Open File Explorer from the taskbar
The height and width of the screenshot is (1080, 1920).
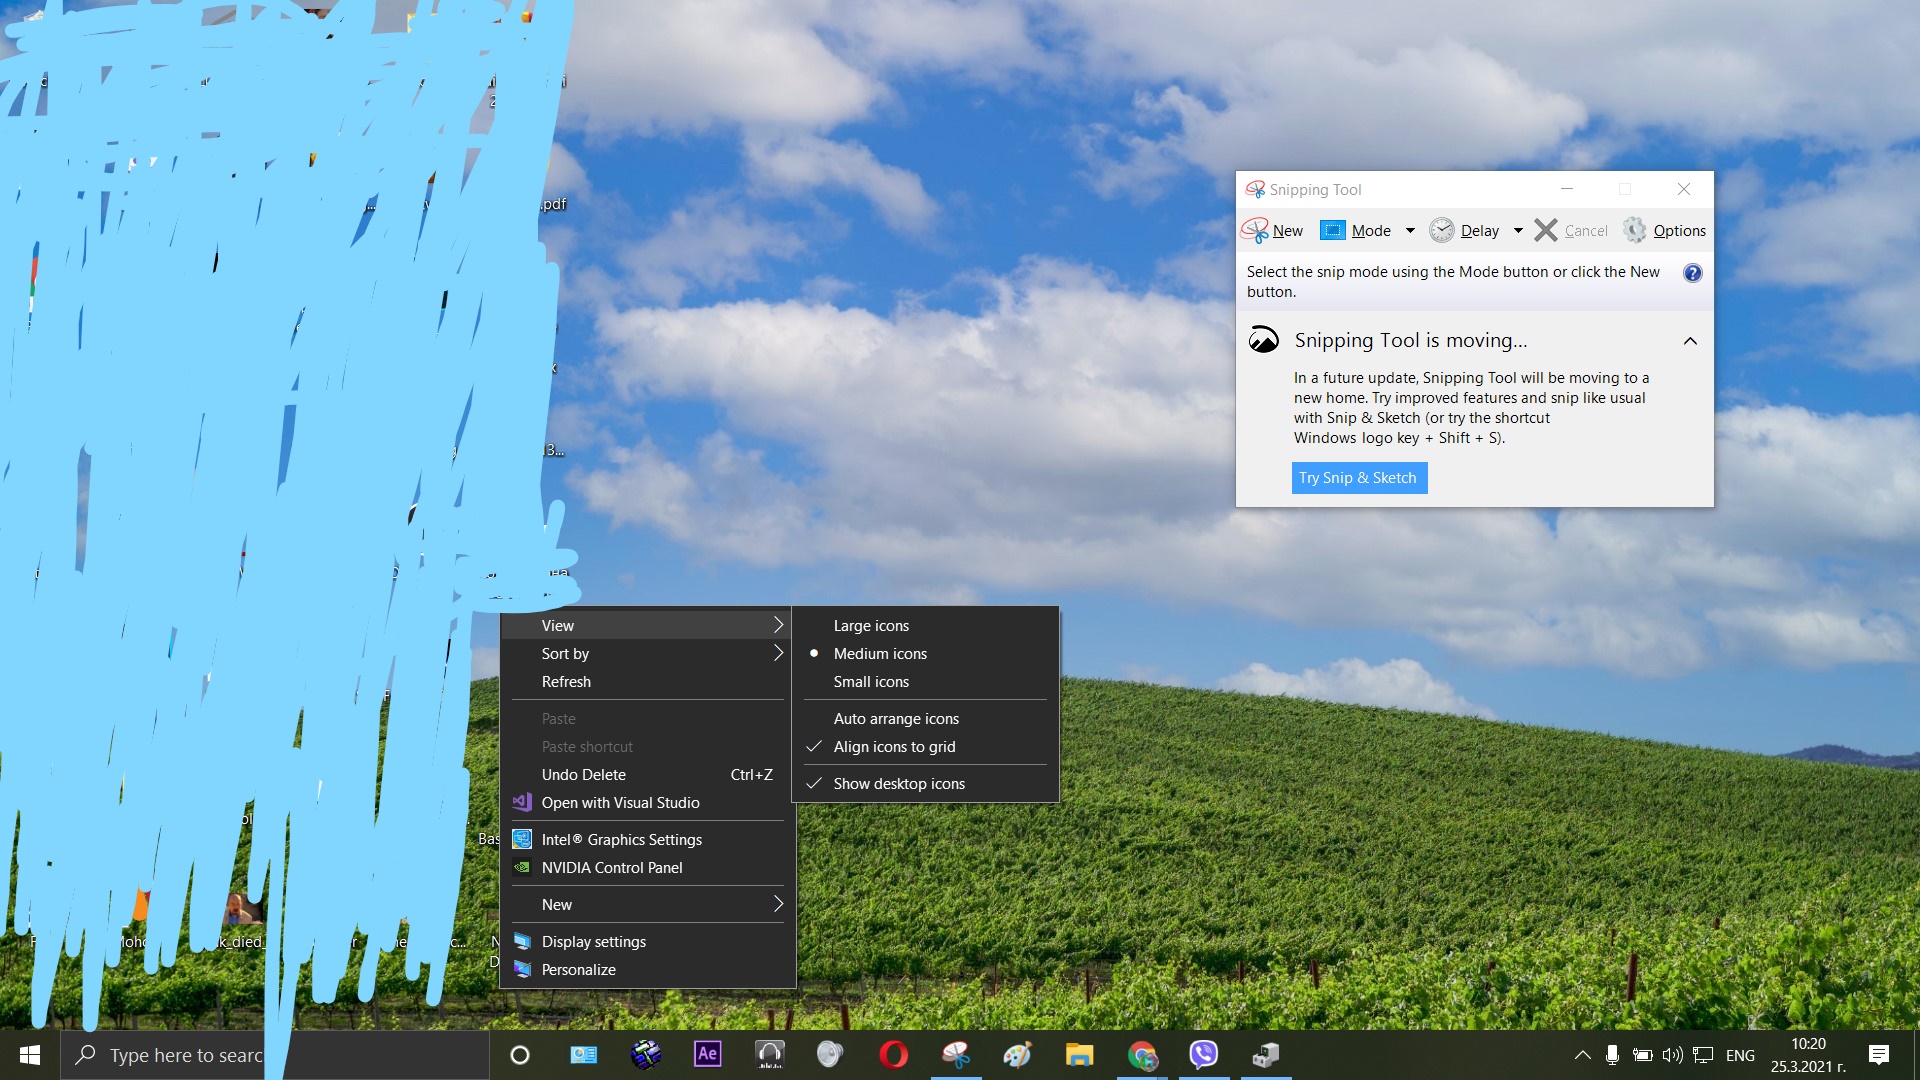(1079, 1054)
